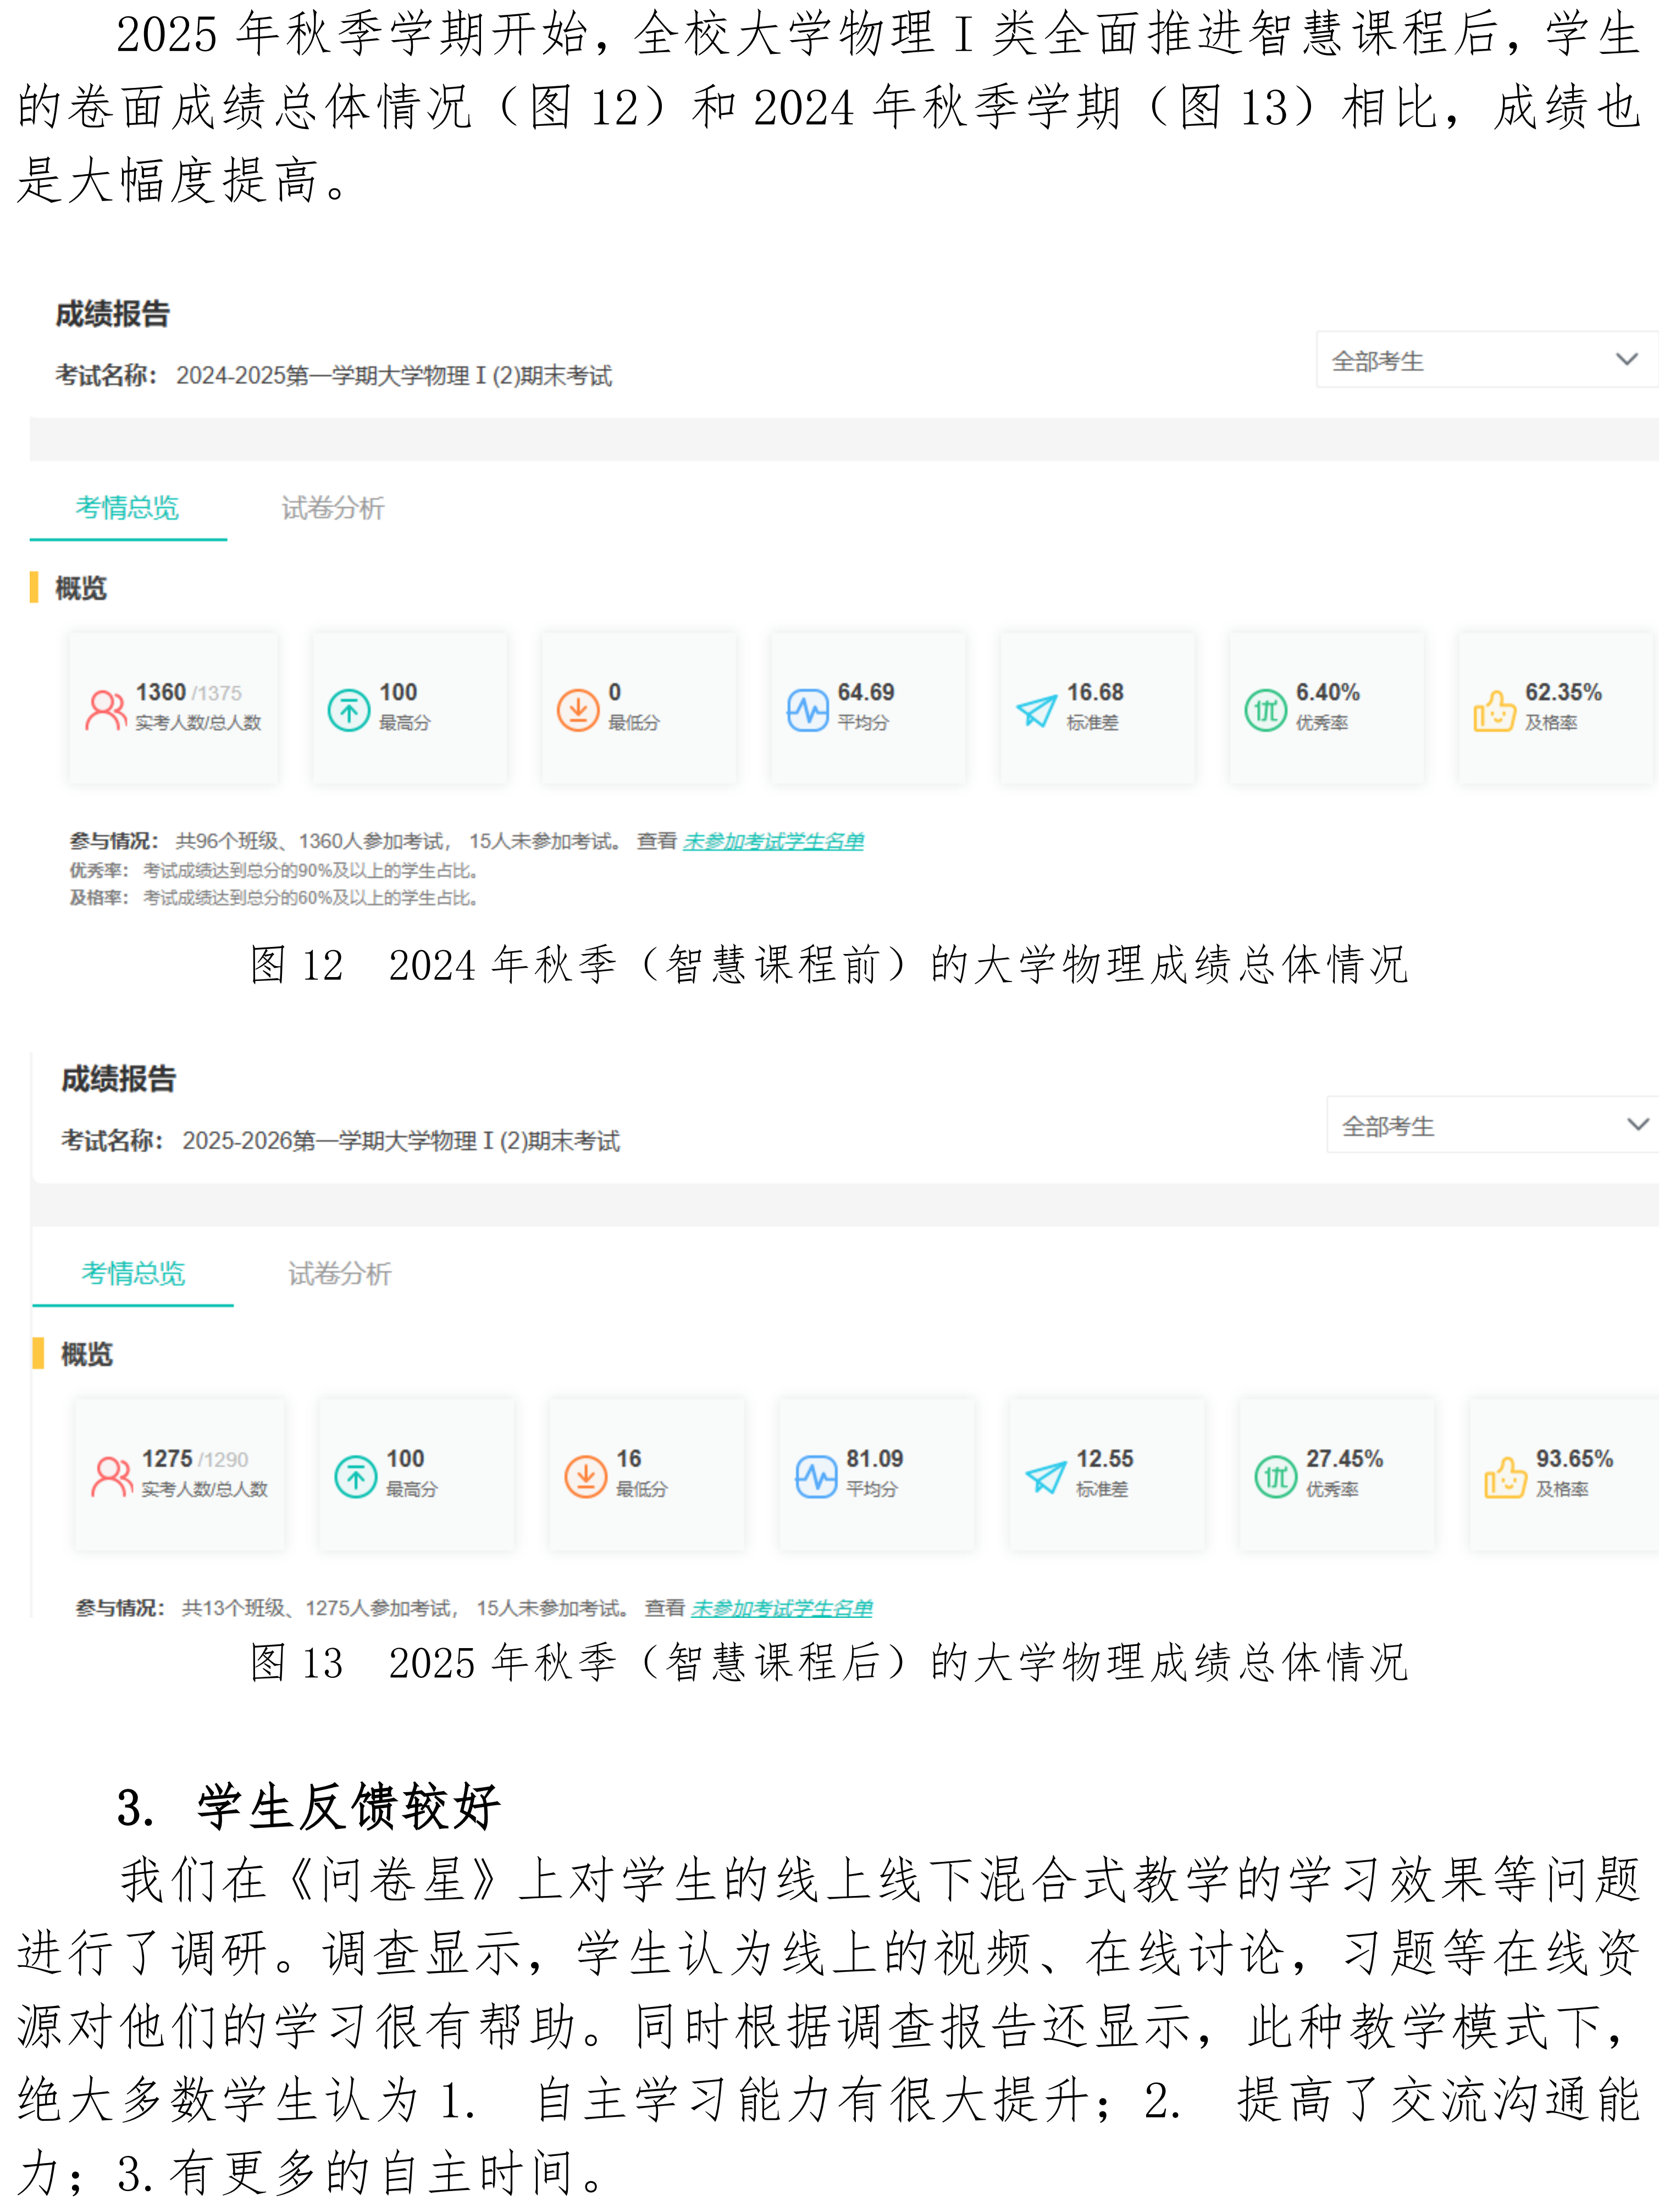Select the 考情总览 tab in the lower report

coord(133,1273)
